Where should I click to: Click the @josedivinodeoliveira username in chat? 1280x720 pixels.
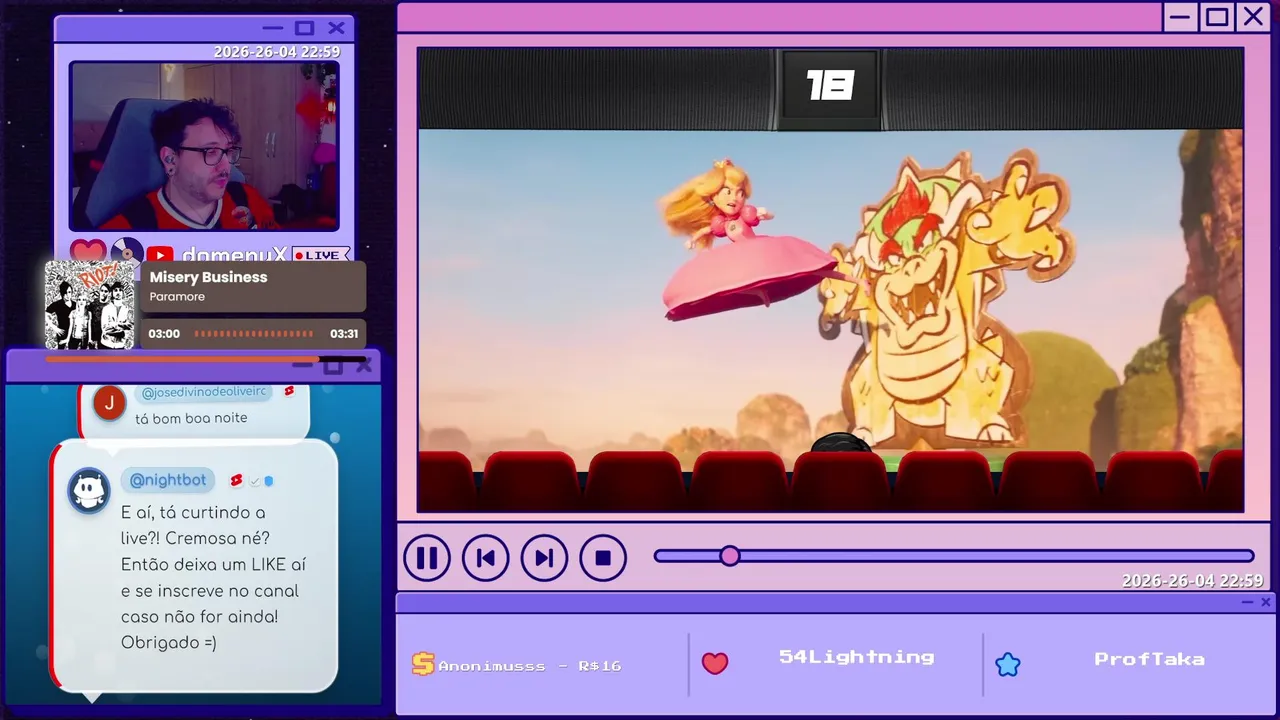204,392
